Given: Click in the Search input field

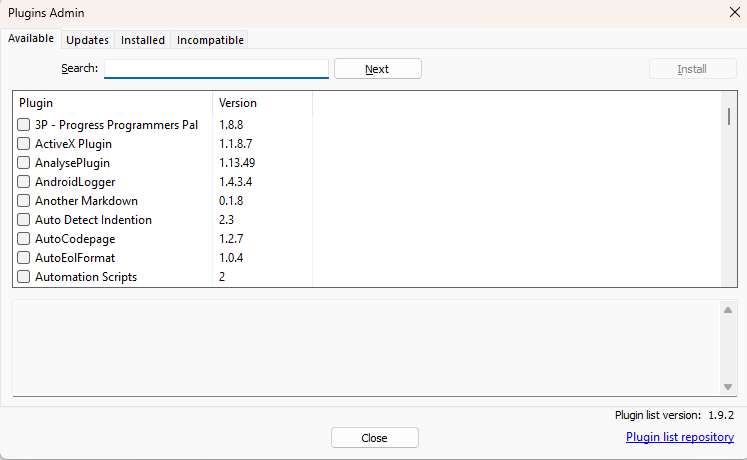Looking at the screenshot, I should coord(216,69).
